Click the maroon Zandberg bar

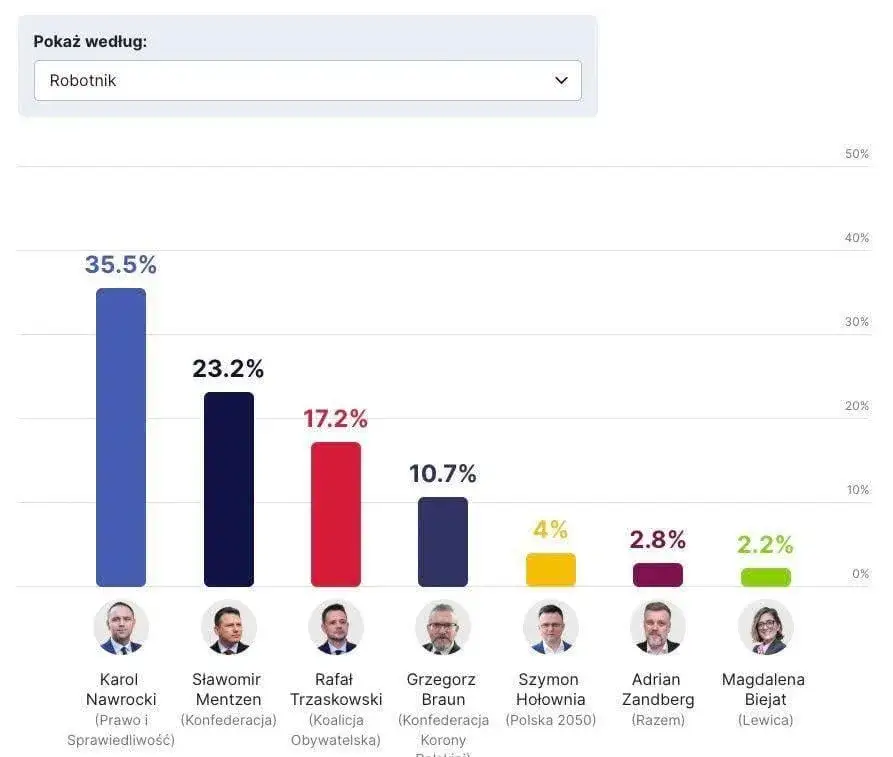658,574
